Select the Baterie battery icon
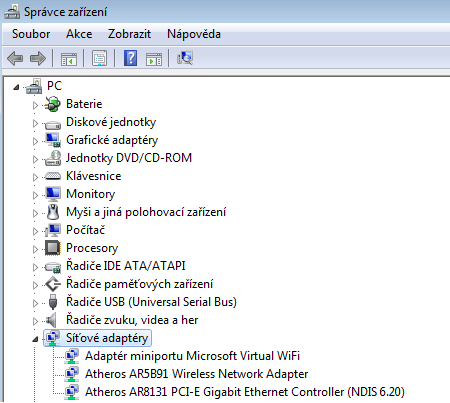The width and height of the screenshot is (450, 403). click(x=53, y=104)
